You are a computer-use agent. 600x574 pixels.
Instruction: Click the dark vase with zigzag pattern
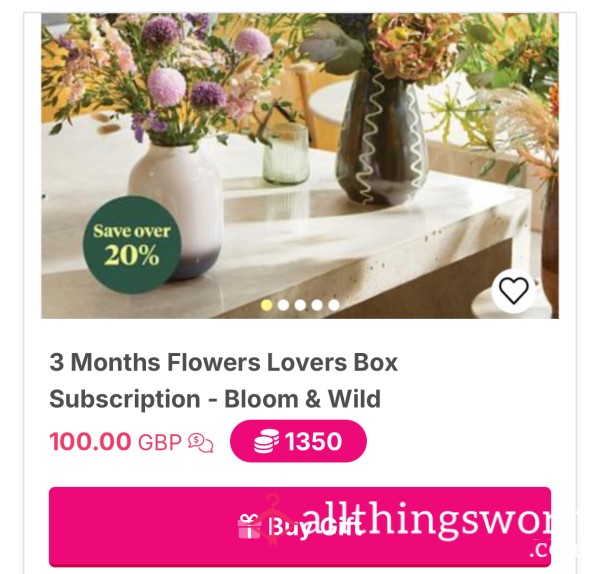point(380,137)
